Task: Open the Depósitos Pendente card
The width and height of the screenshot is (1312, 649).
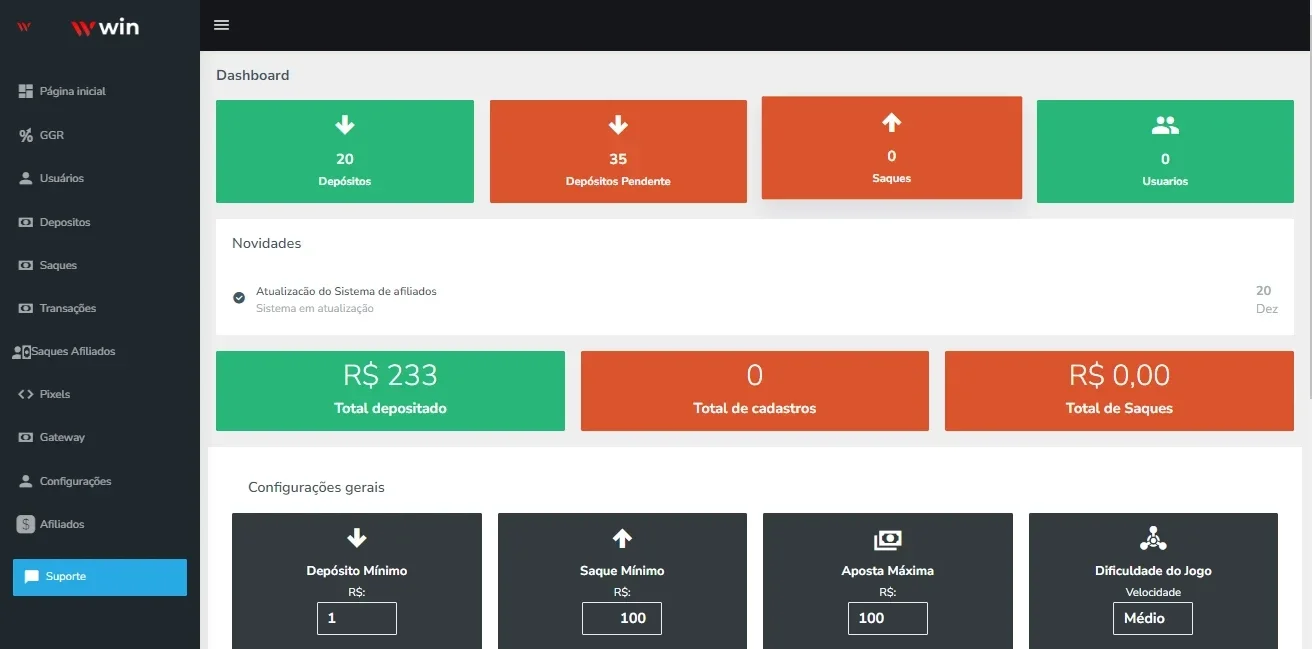Action: pyautogui.click(x=618, y=151)
